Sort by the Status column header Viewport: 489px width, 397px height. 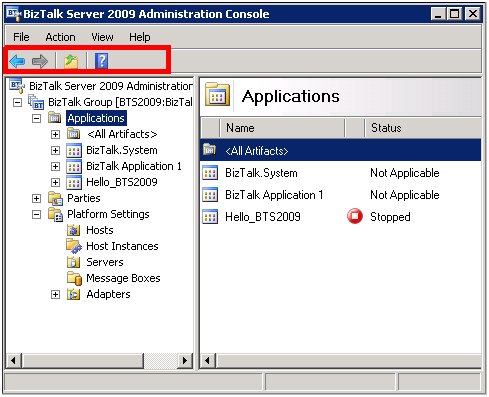[x=423, y=128]
